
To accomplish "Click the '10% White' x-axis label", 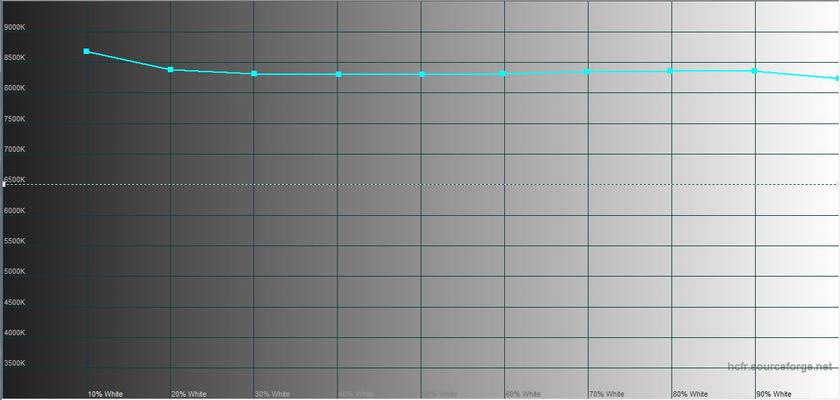I will pos(105,394).
